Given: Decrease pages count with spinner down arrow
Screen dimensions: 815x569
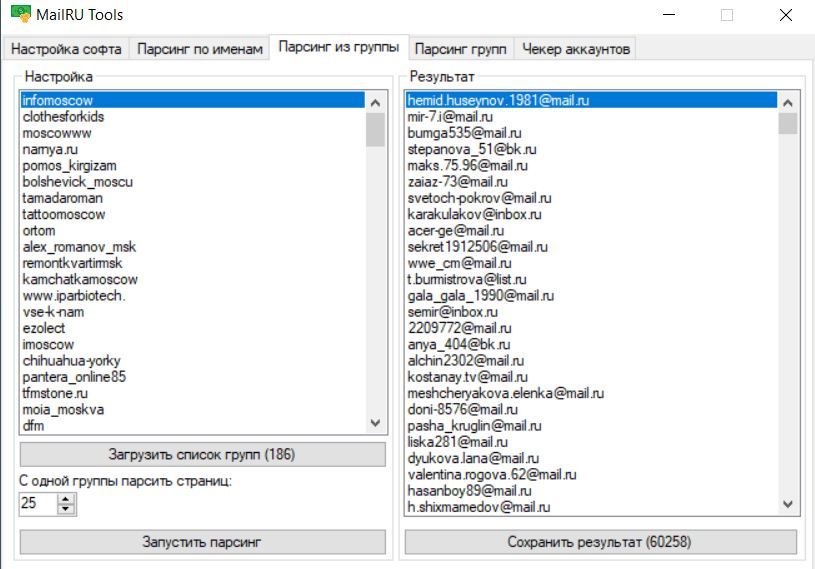Looking at the screenshot, I should point(66,509).
